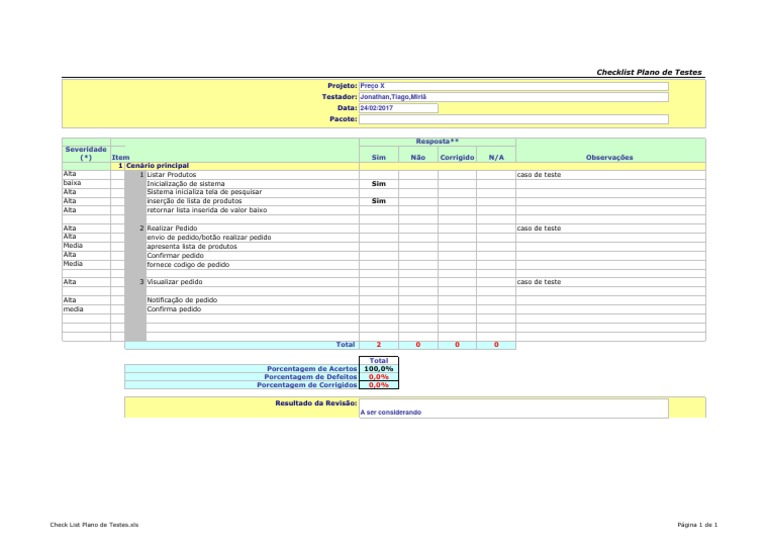Click the Testador field with Jonathan,Tiago,Miriã
This screenshot has height=543, width=768.
[513, 97]
